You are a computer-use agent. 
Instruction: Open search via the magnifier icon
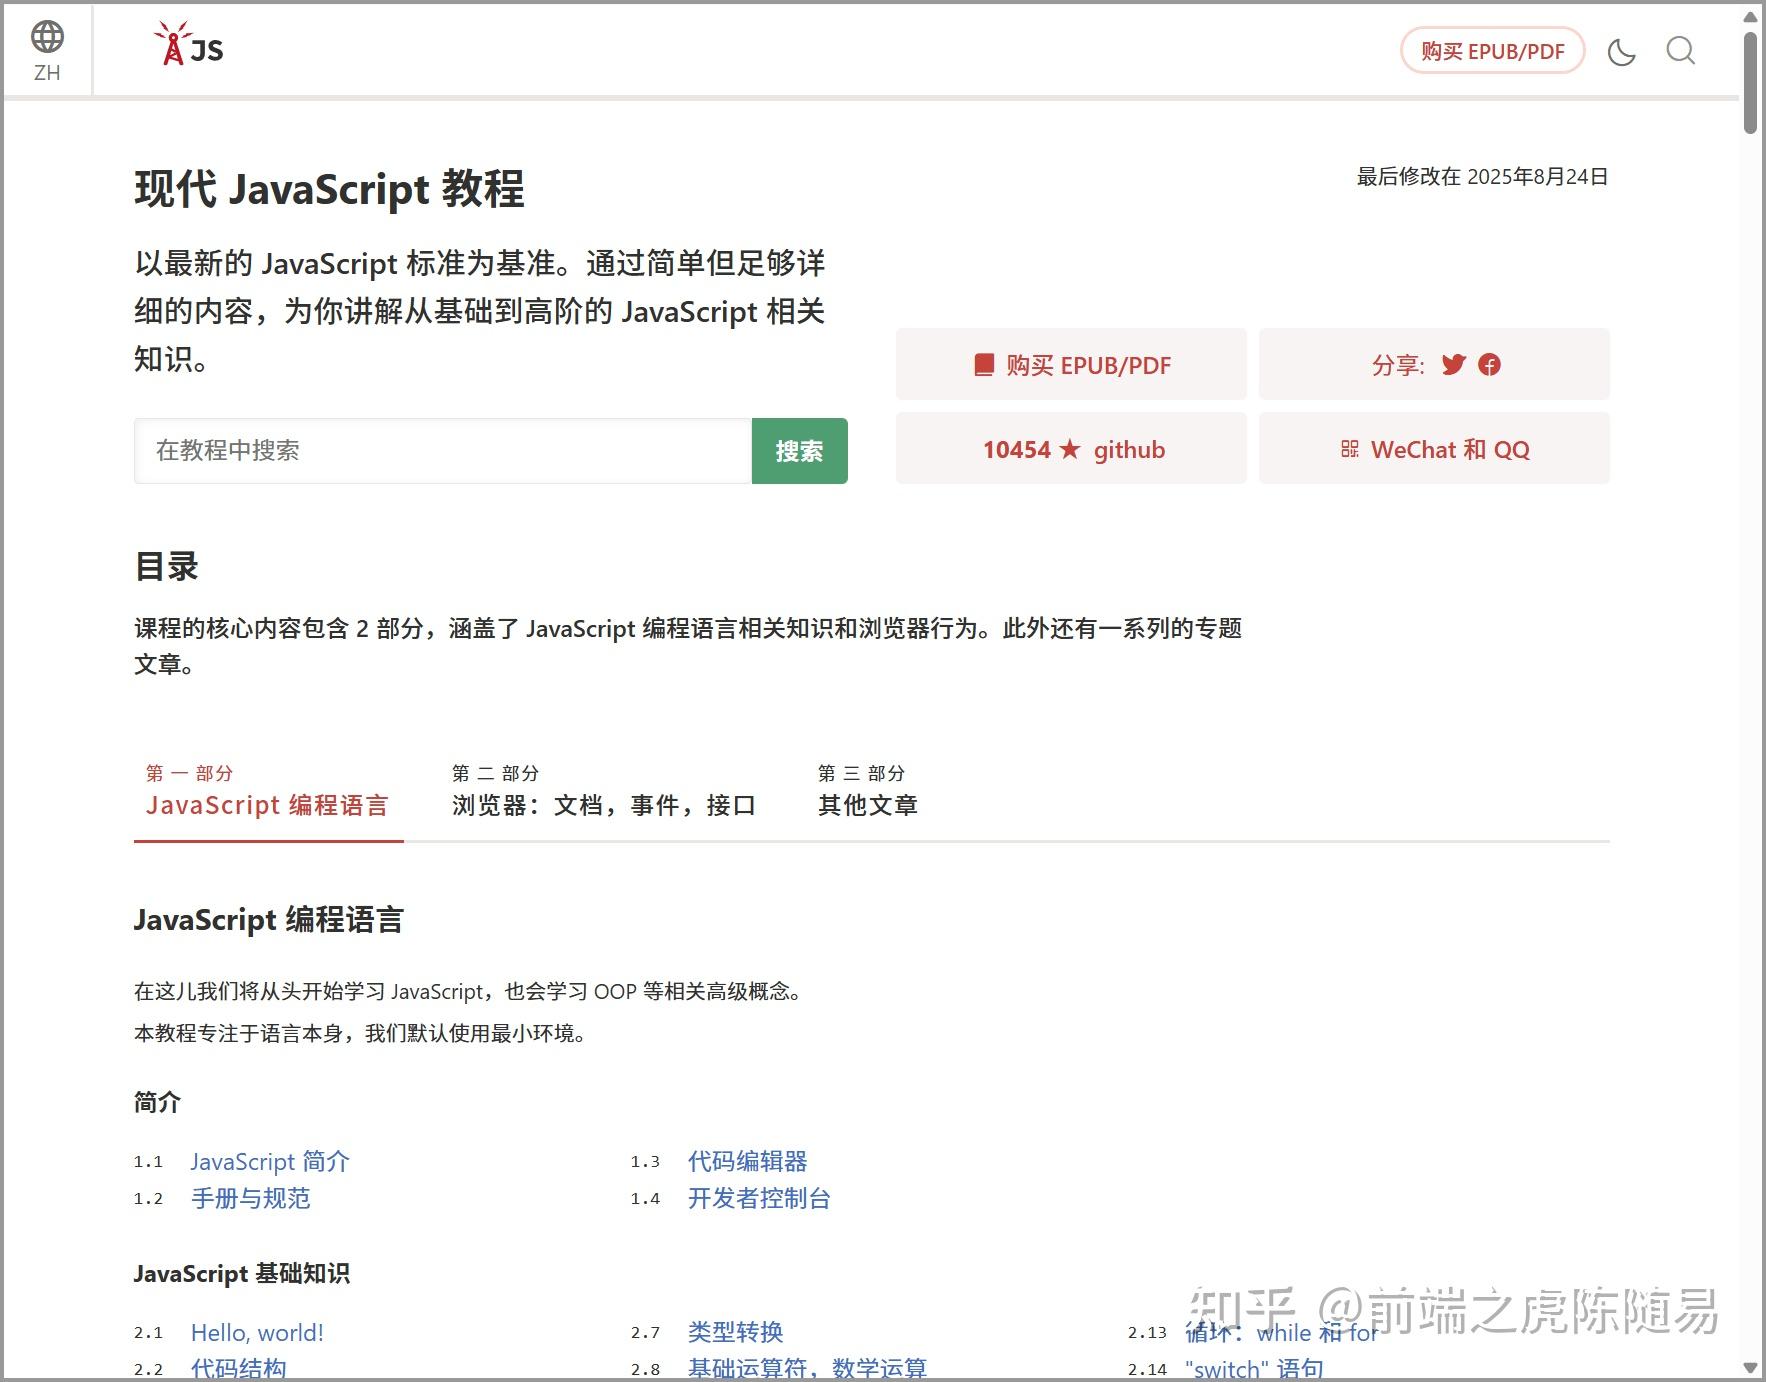[1680, 51]
